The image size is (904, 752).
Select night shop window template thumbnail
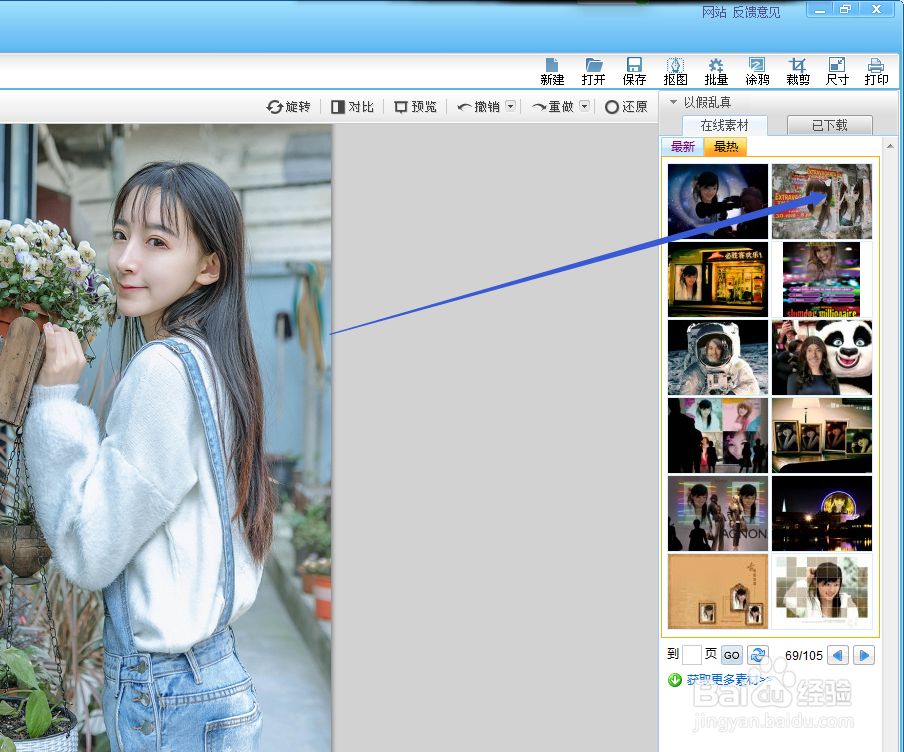pos(718,279)
